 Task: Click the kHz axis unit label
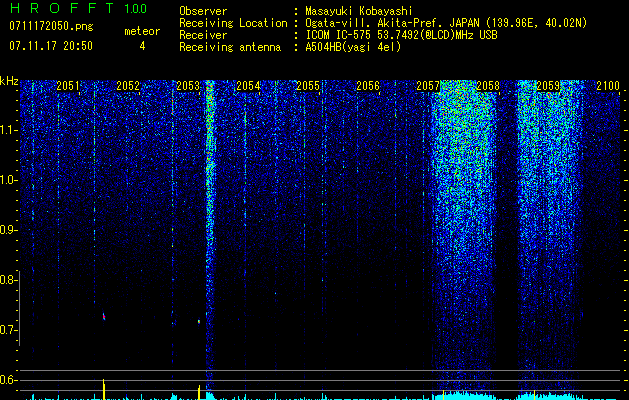pos(9,81)
